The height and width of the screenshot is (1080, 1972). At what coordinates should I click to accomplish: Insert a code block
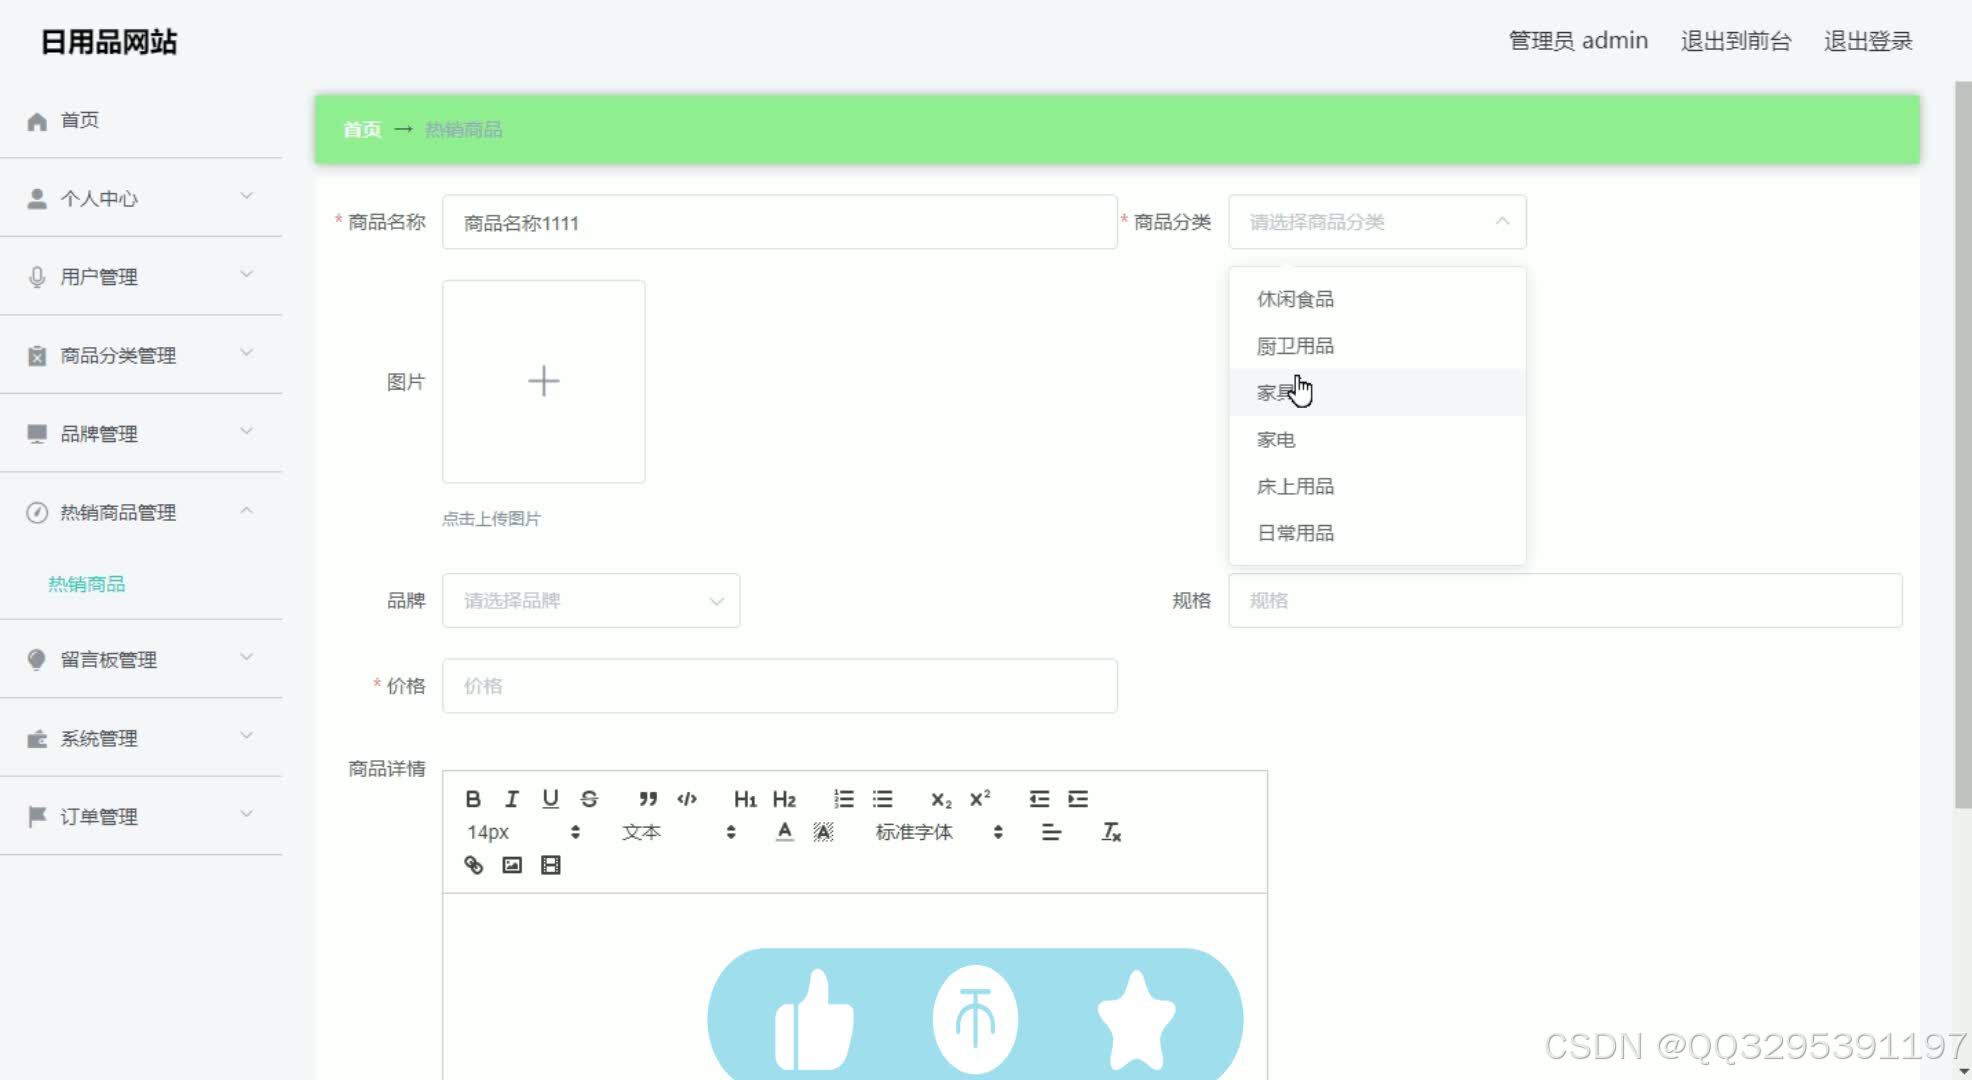pos(687,799)
